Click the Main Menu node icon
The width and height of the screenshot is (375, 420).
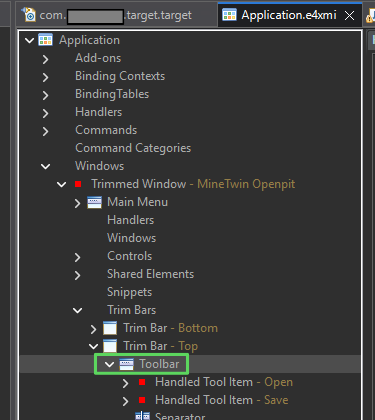pos(94,202)
